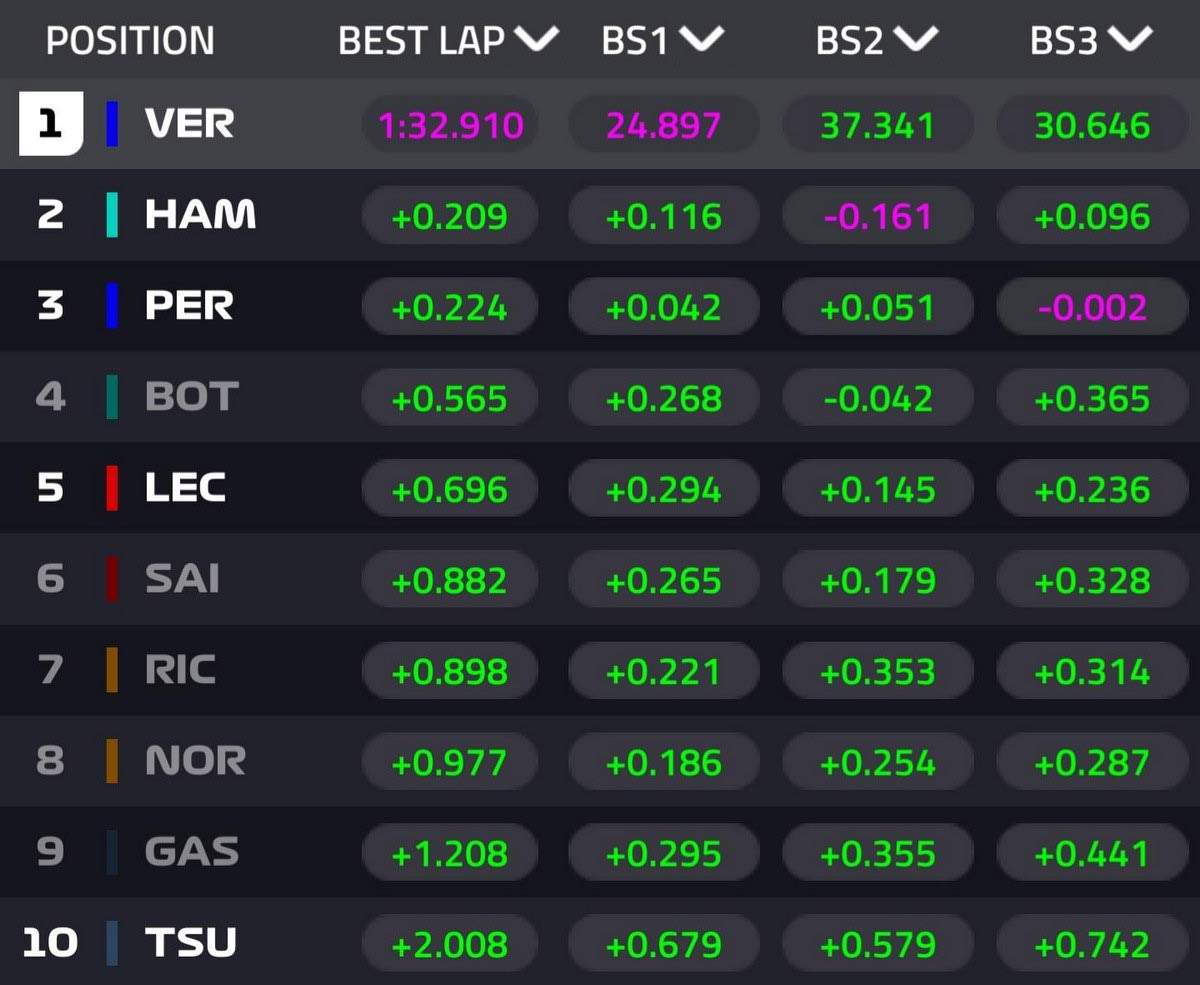Click LEC's red team color bar
The image size is (1200, 985).
tap(112, 488)
